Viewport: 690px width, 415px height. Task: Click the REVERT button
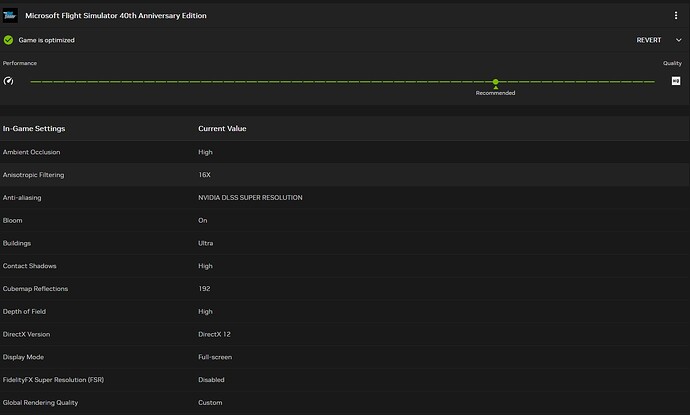[649, 40]
